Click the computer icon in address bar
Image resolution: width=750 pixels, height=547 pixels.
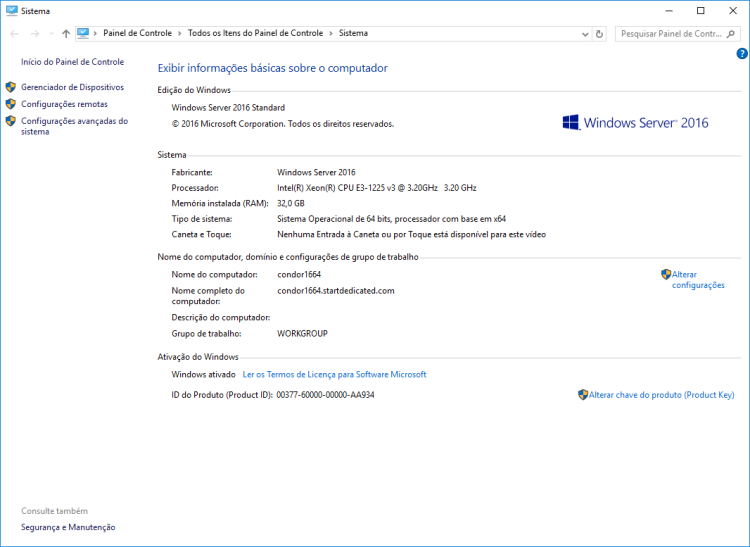pyautogui.click(x=83, y=33)
